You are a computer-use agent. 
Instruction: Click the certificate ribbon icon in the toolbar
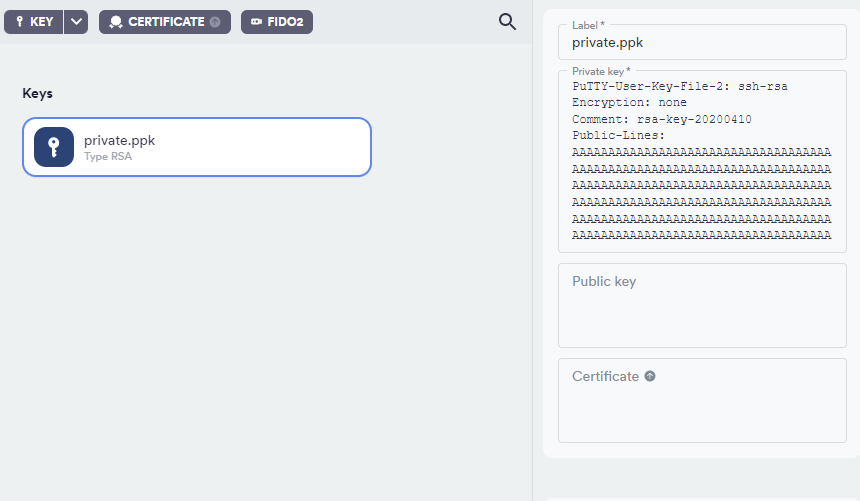coord(116,22)
